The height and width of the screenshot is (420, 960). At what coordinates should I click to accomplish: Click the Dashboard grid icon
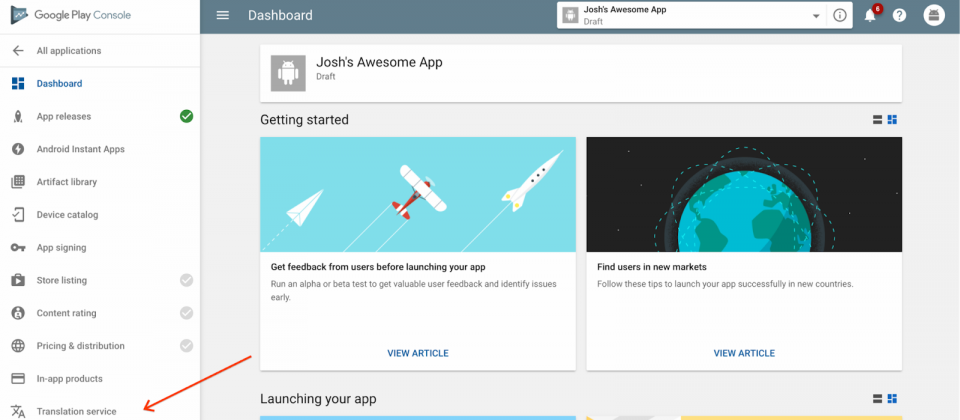coord(18,83)
